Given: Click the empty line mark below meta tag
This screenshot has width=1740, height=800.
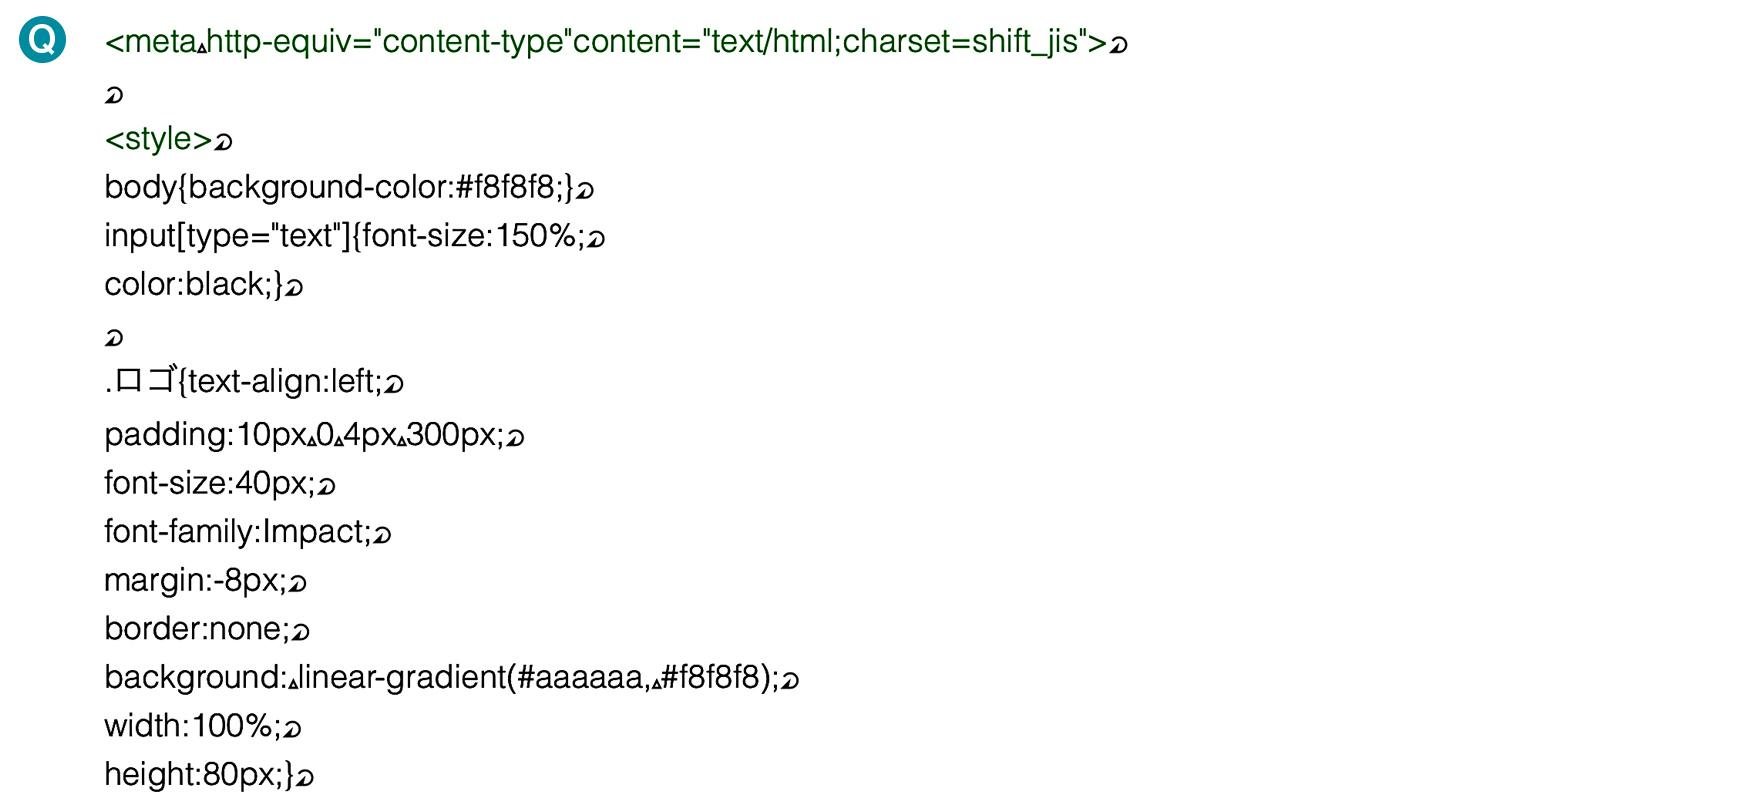Looking at the screenshot, I should point(114,95).
